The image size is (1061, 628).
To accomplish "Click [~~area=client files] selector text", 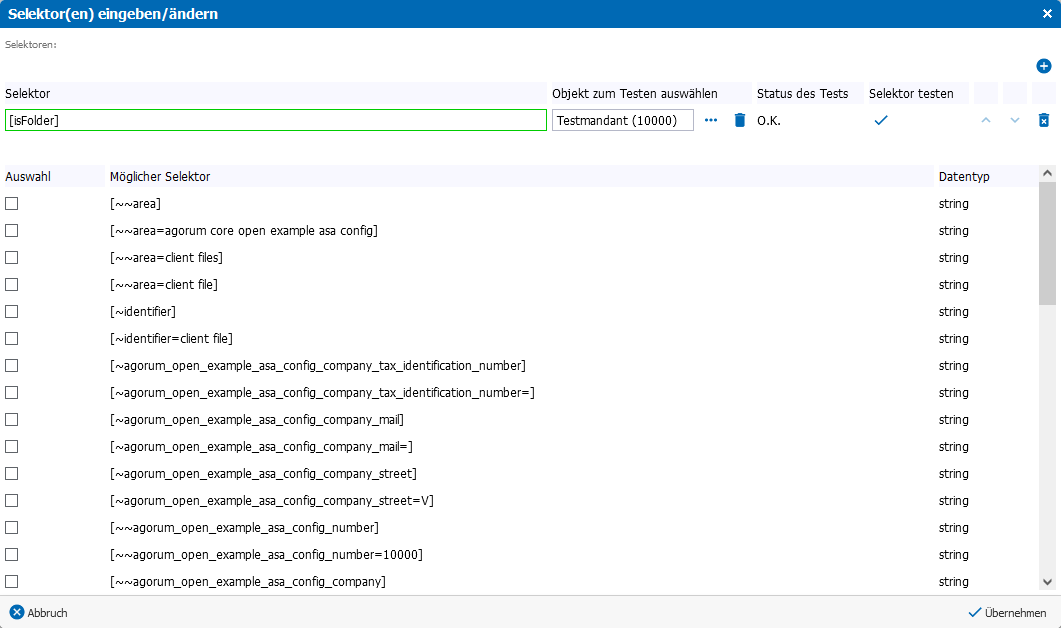I will point(166,258).
